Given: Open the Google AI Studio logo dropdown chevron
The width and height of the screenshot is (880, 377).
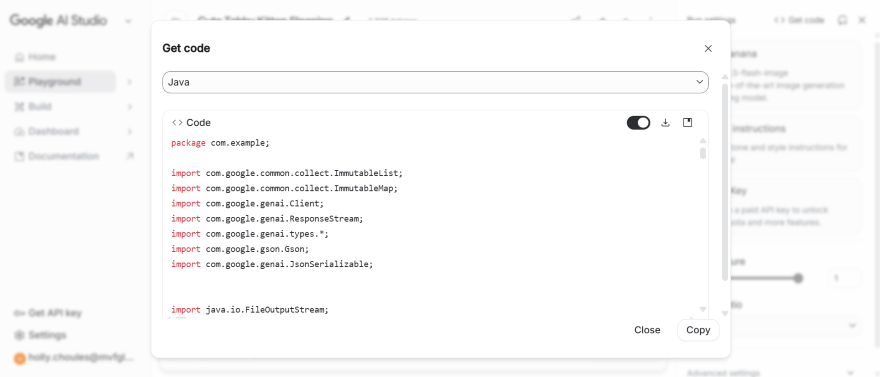Looking at the screenshot, I should pos(129,21).
